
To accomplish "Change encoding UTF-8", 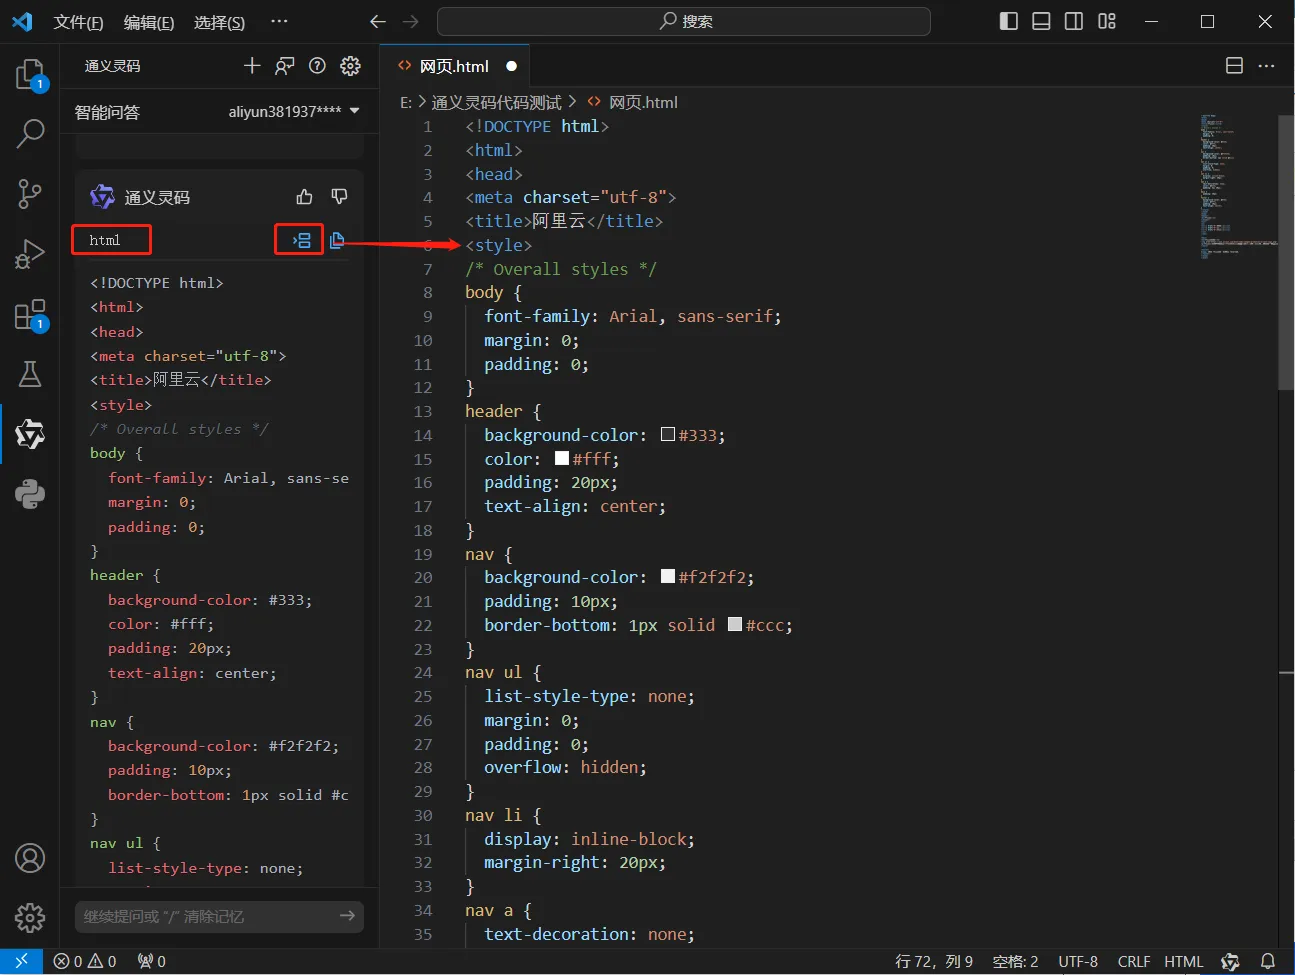I will pos(1078,961).
